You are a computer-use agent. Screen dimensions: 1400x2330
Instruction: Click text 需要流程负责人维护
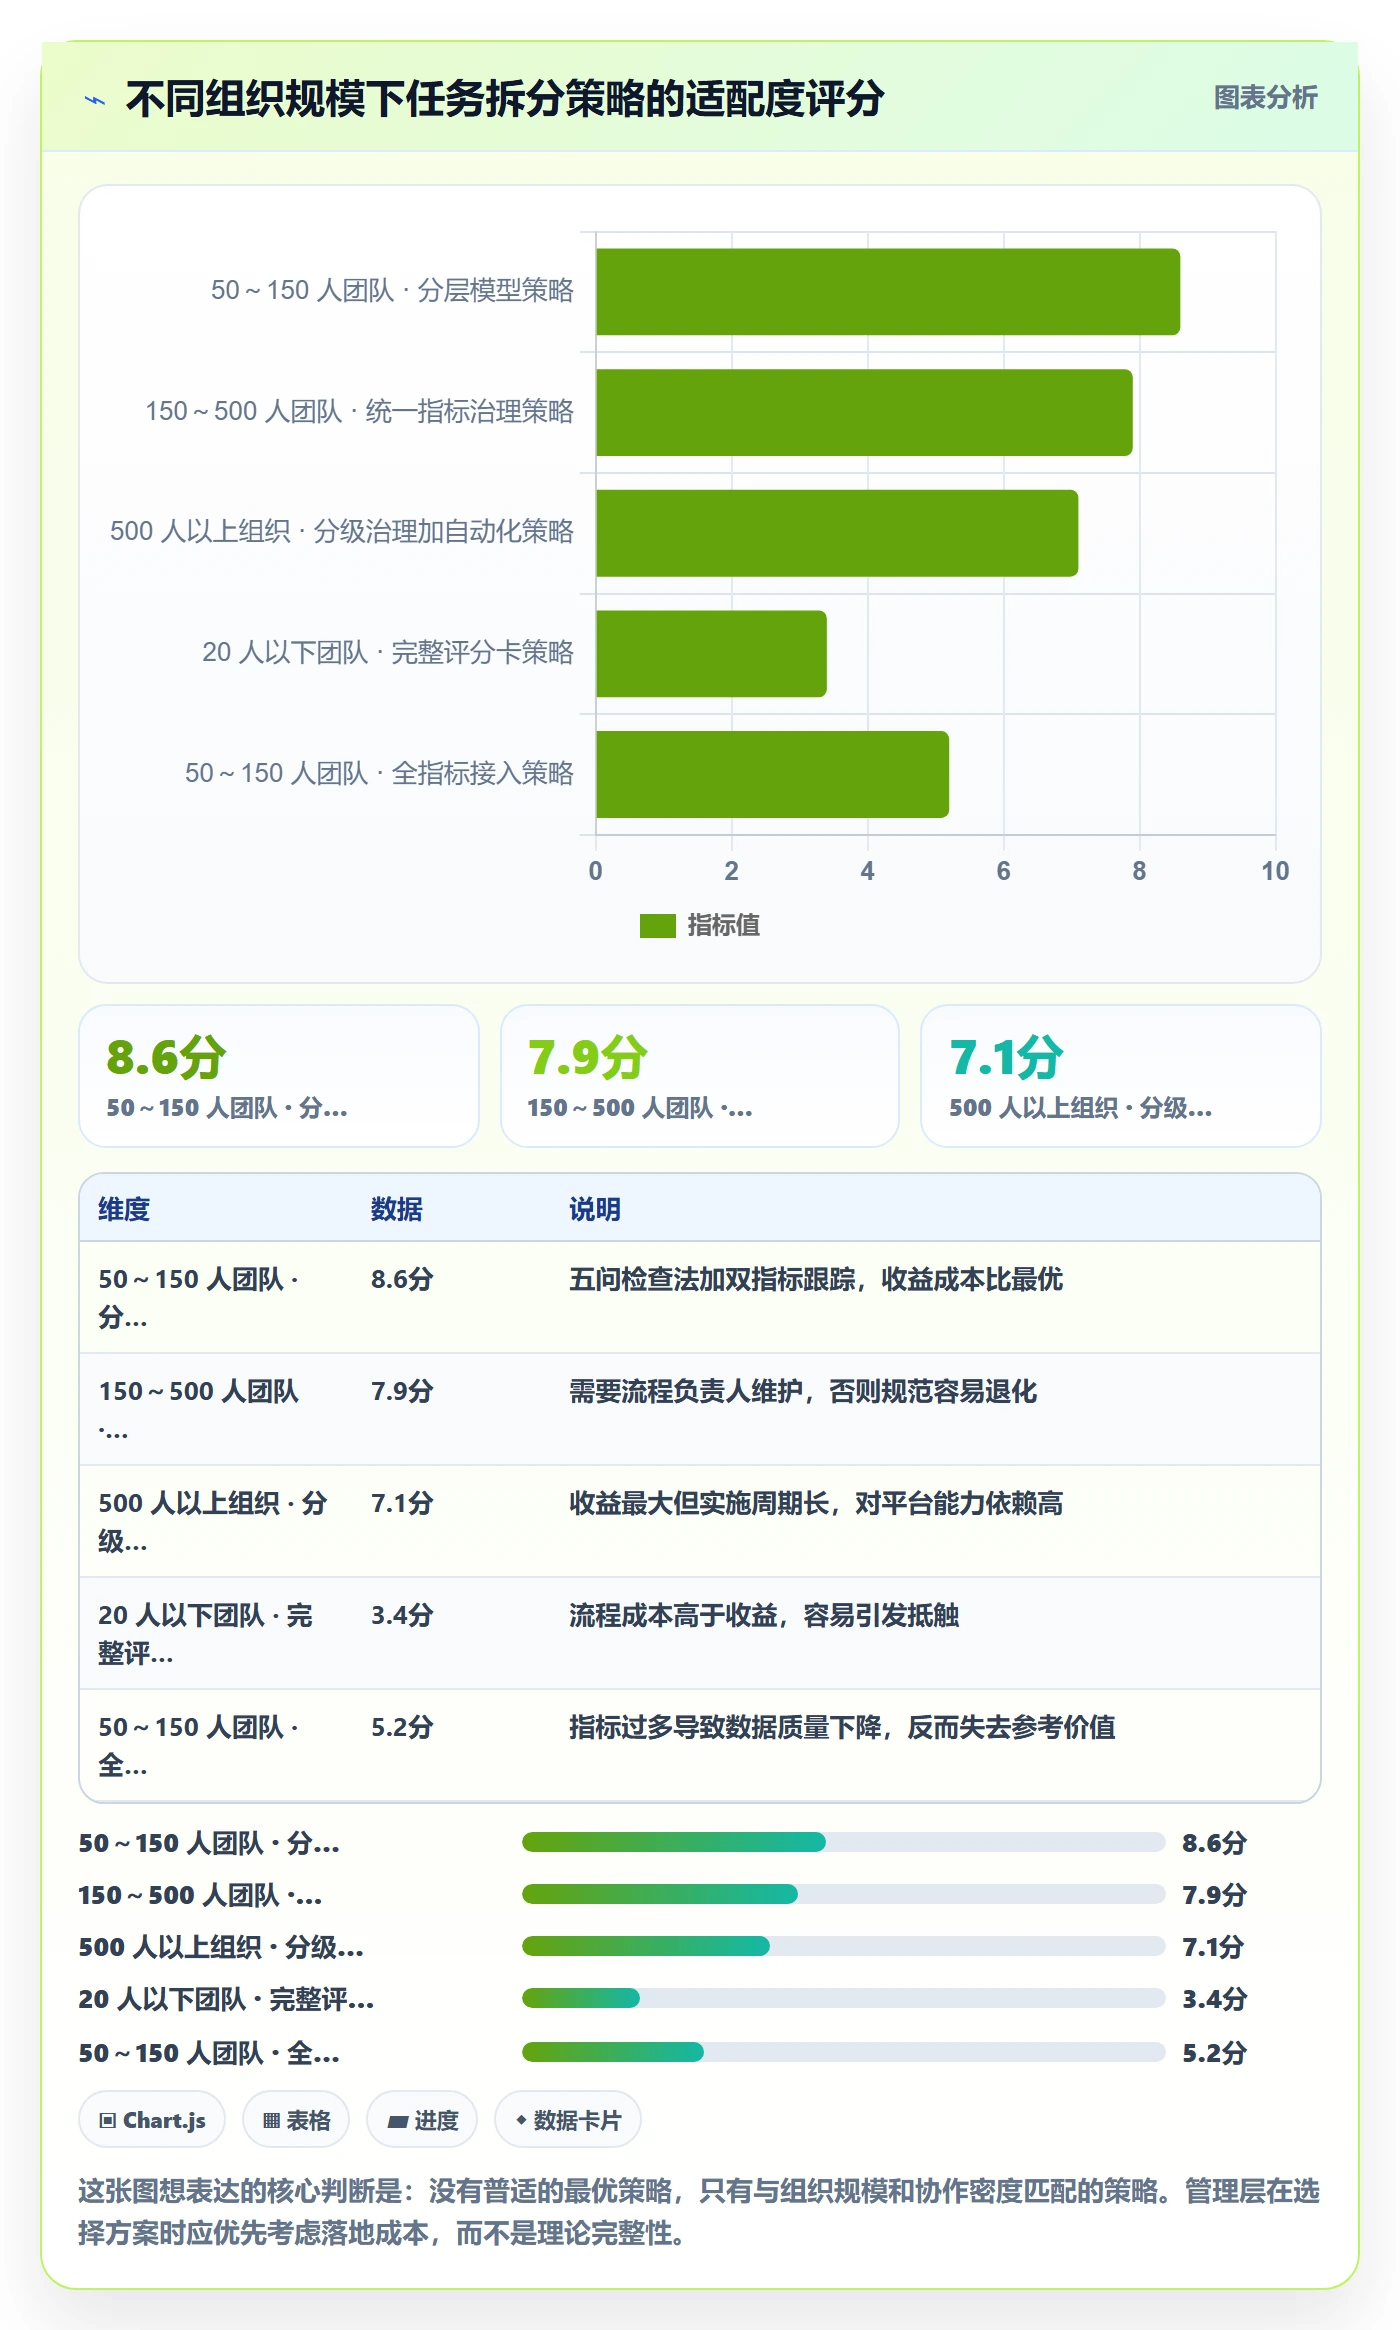[686, 1391]
